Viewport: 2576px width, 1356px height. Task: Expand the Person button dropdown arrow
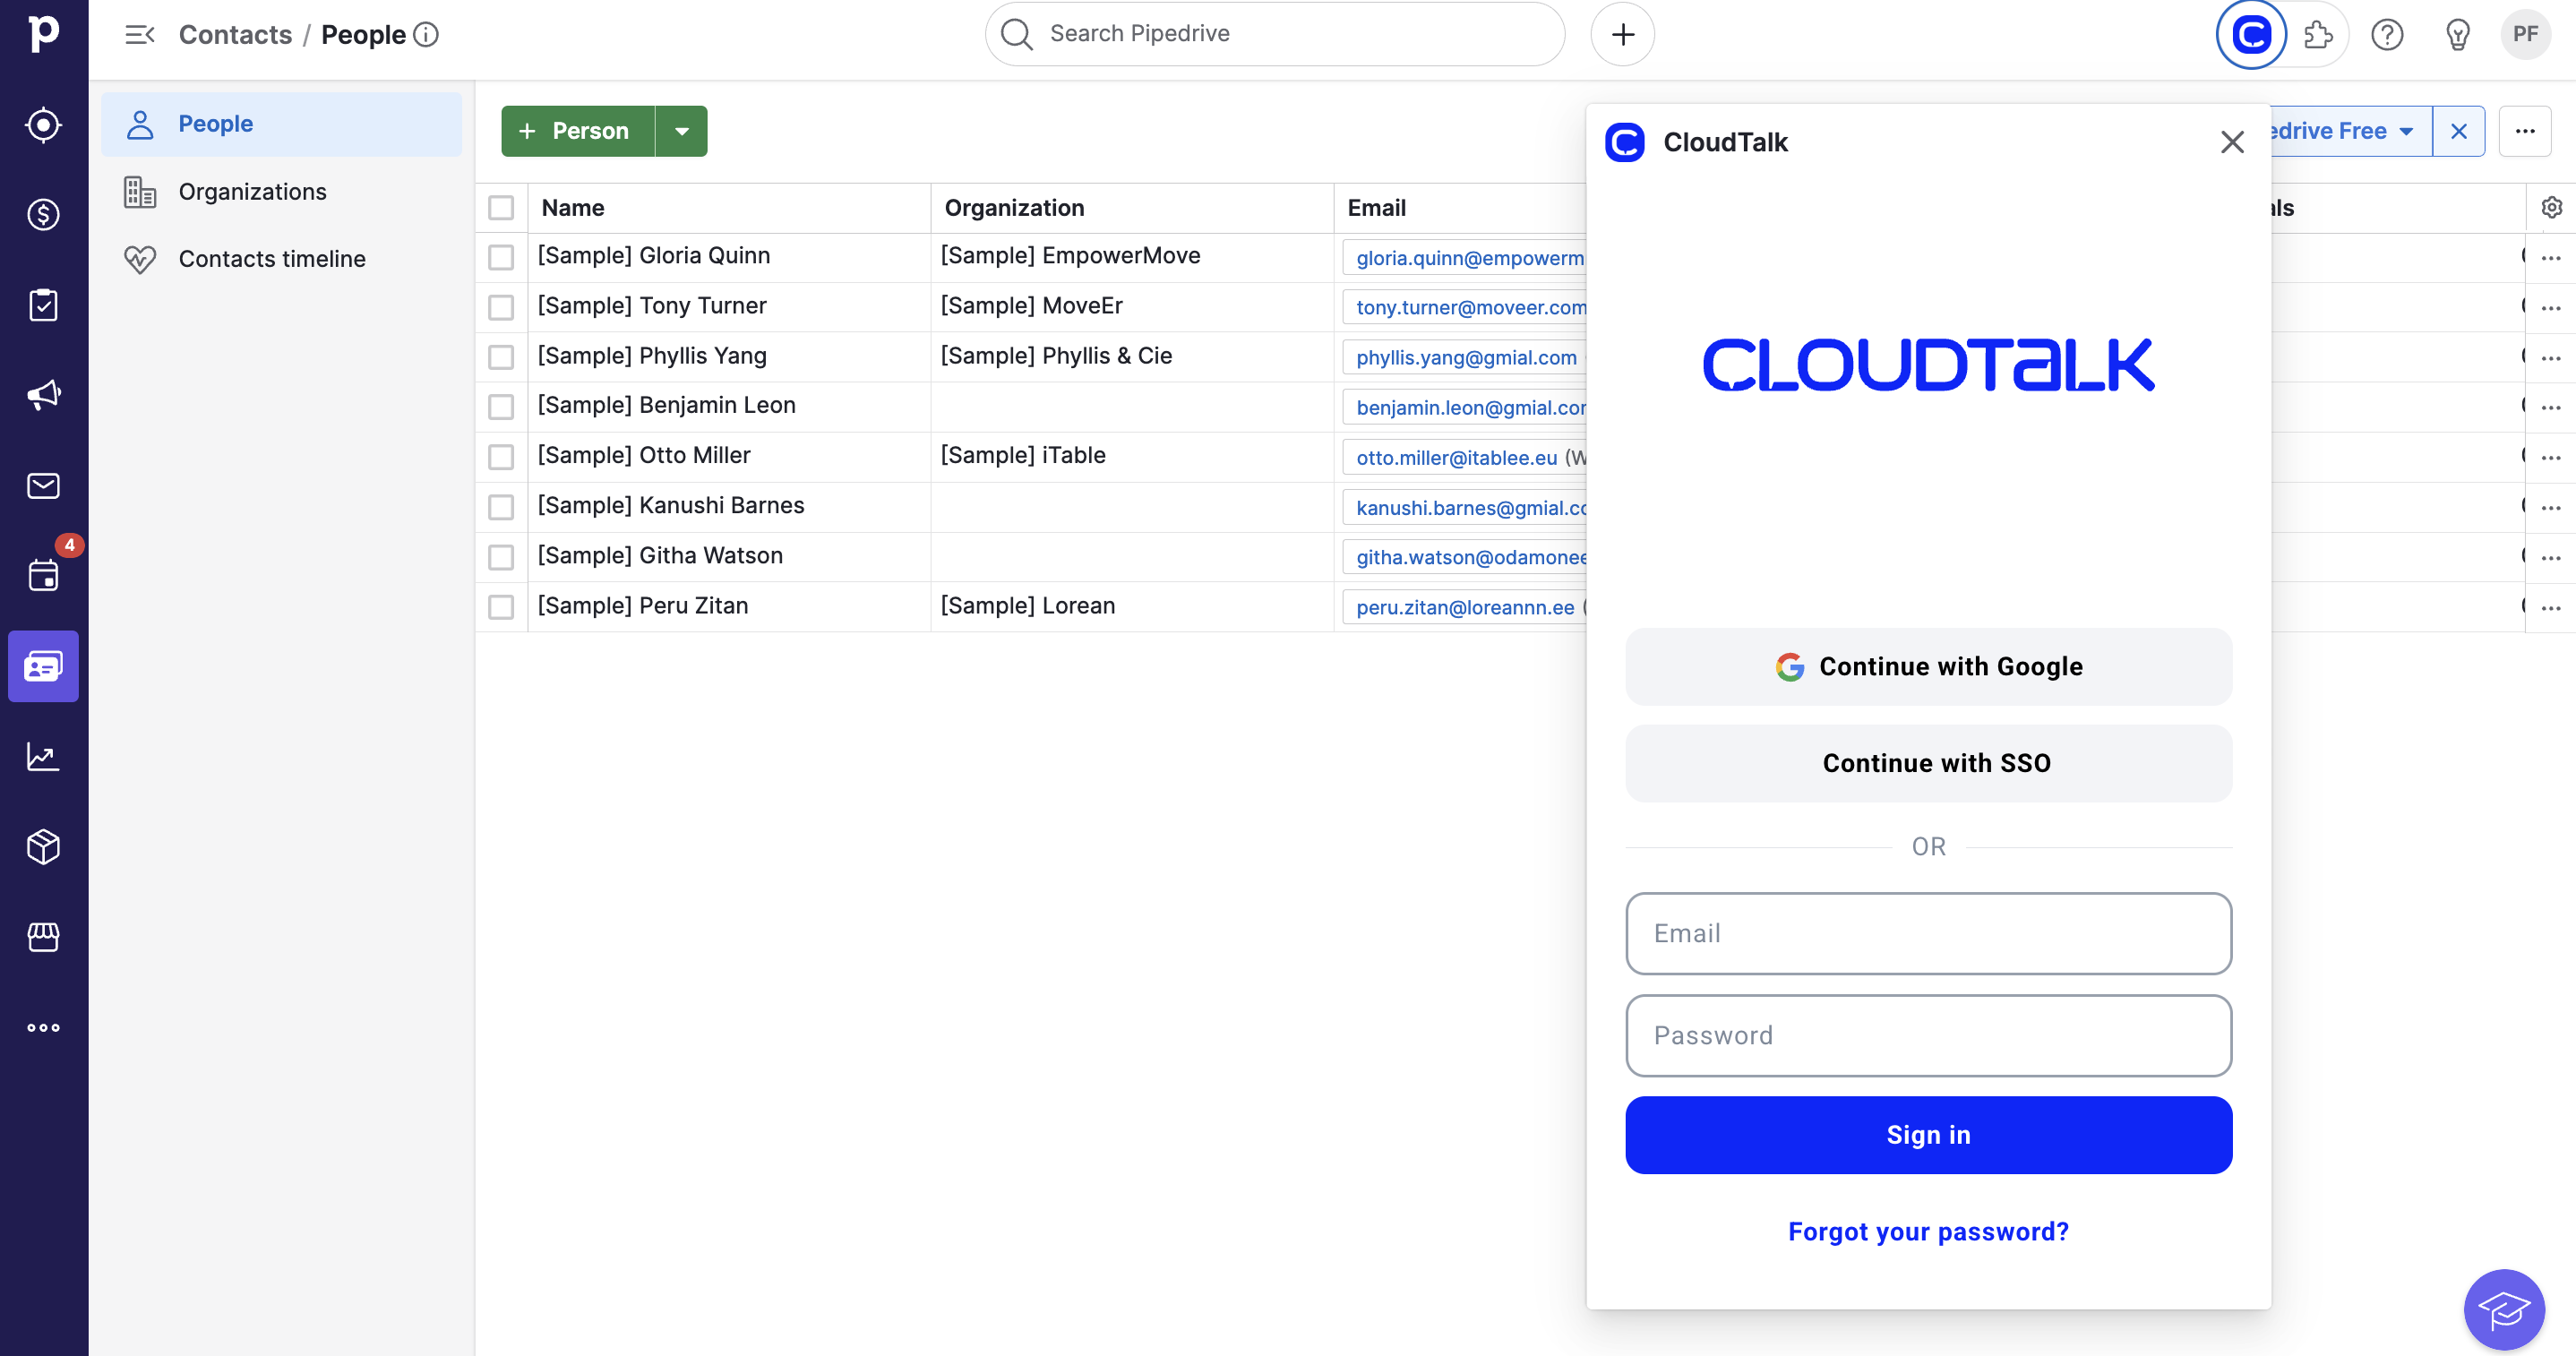[x=681, y=131]
